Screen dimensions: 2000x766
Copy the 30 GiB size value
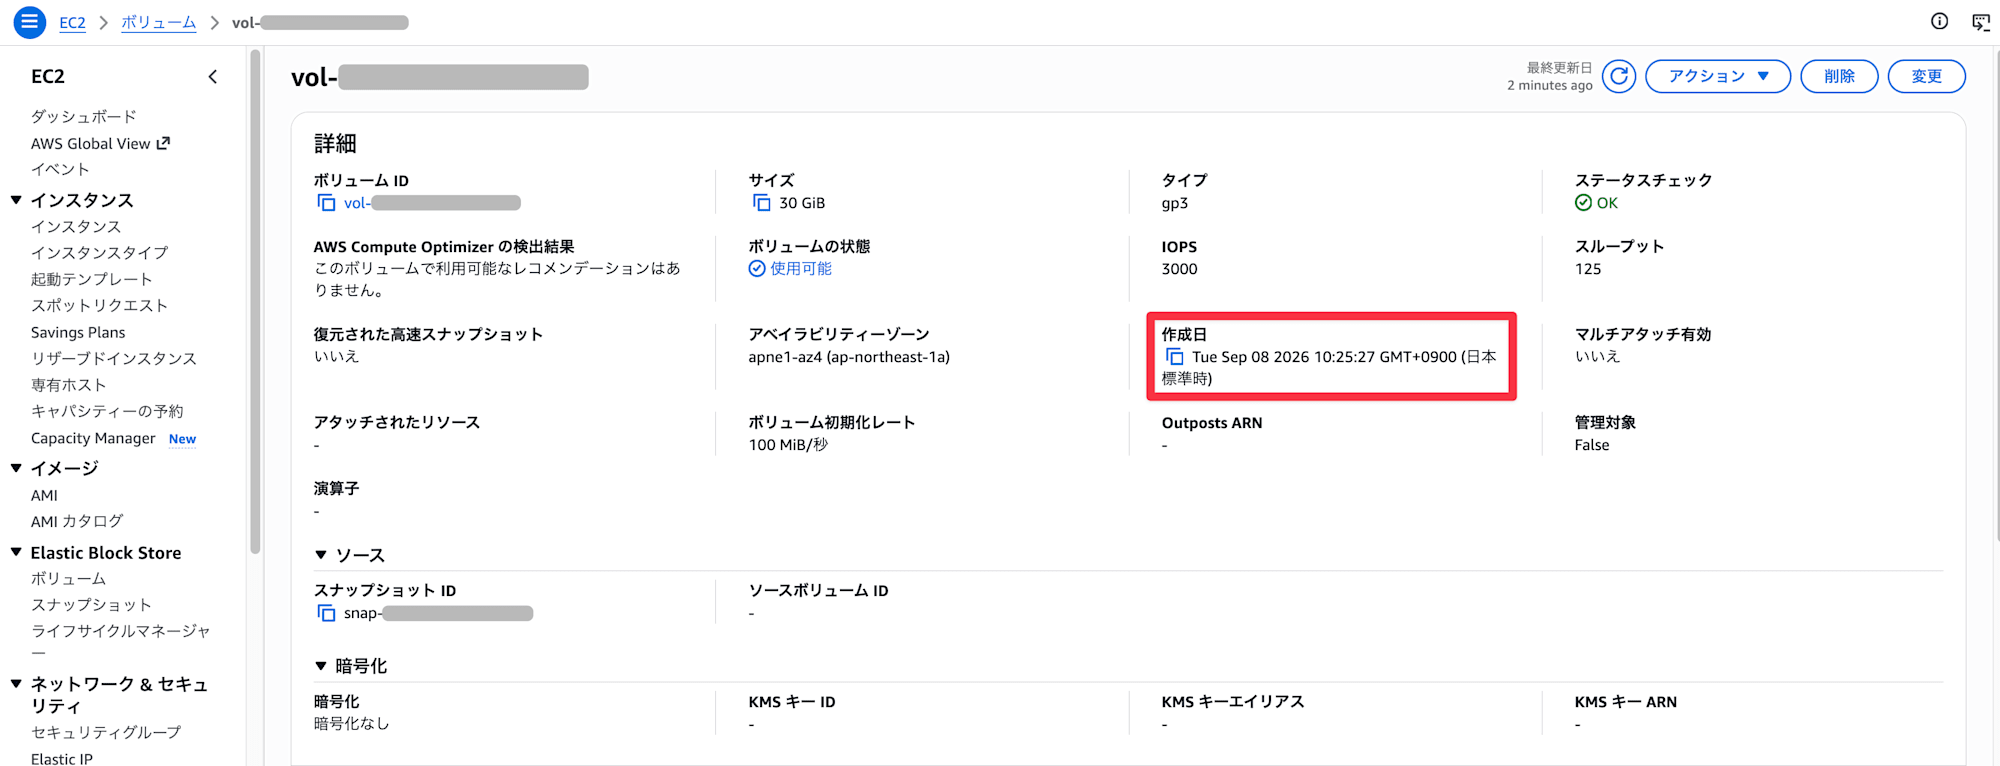pos(761,203)
